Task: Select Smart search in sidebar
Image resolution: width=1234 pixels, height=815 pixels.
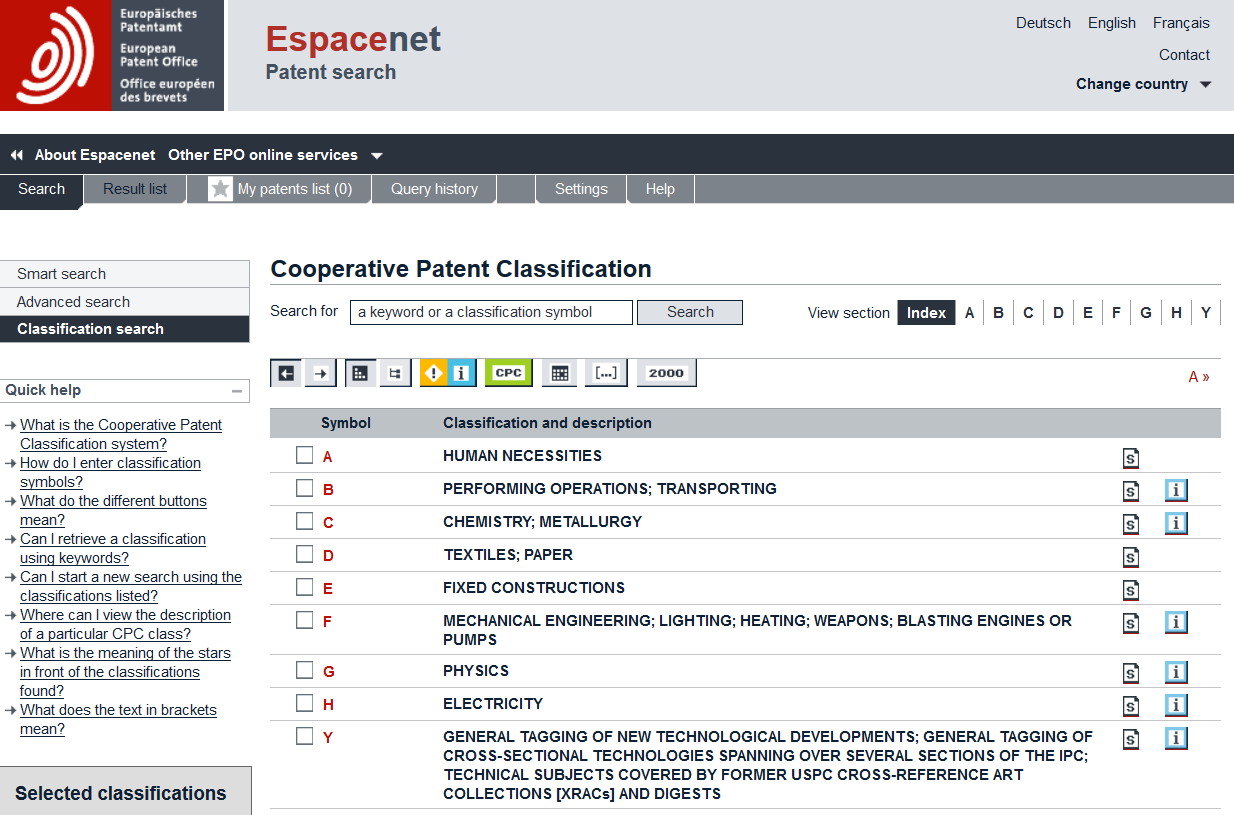Action: coord(125,274)
